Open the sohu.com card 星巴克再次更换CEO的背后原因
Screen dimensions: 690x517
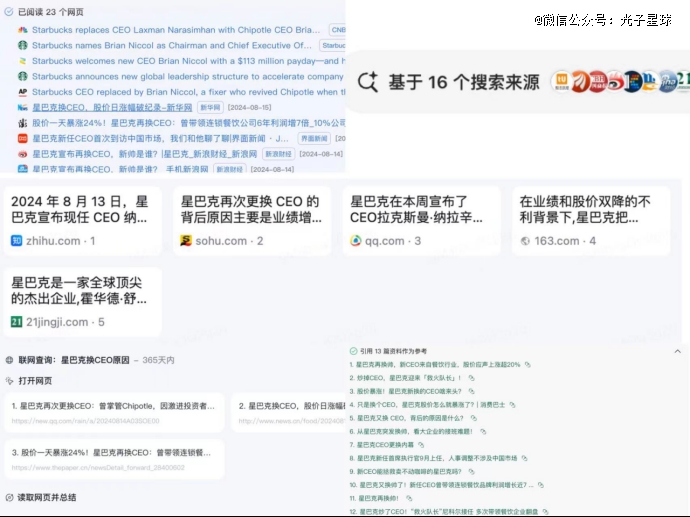point(252,221)
